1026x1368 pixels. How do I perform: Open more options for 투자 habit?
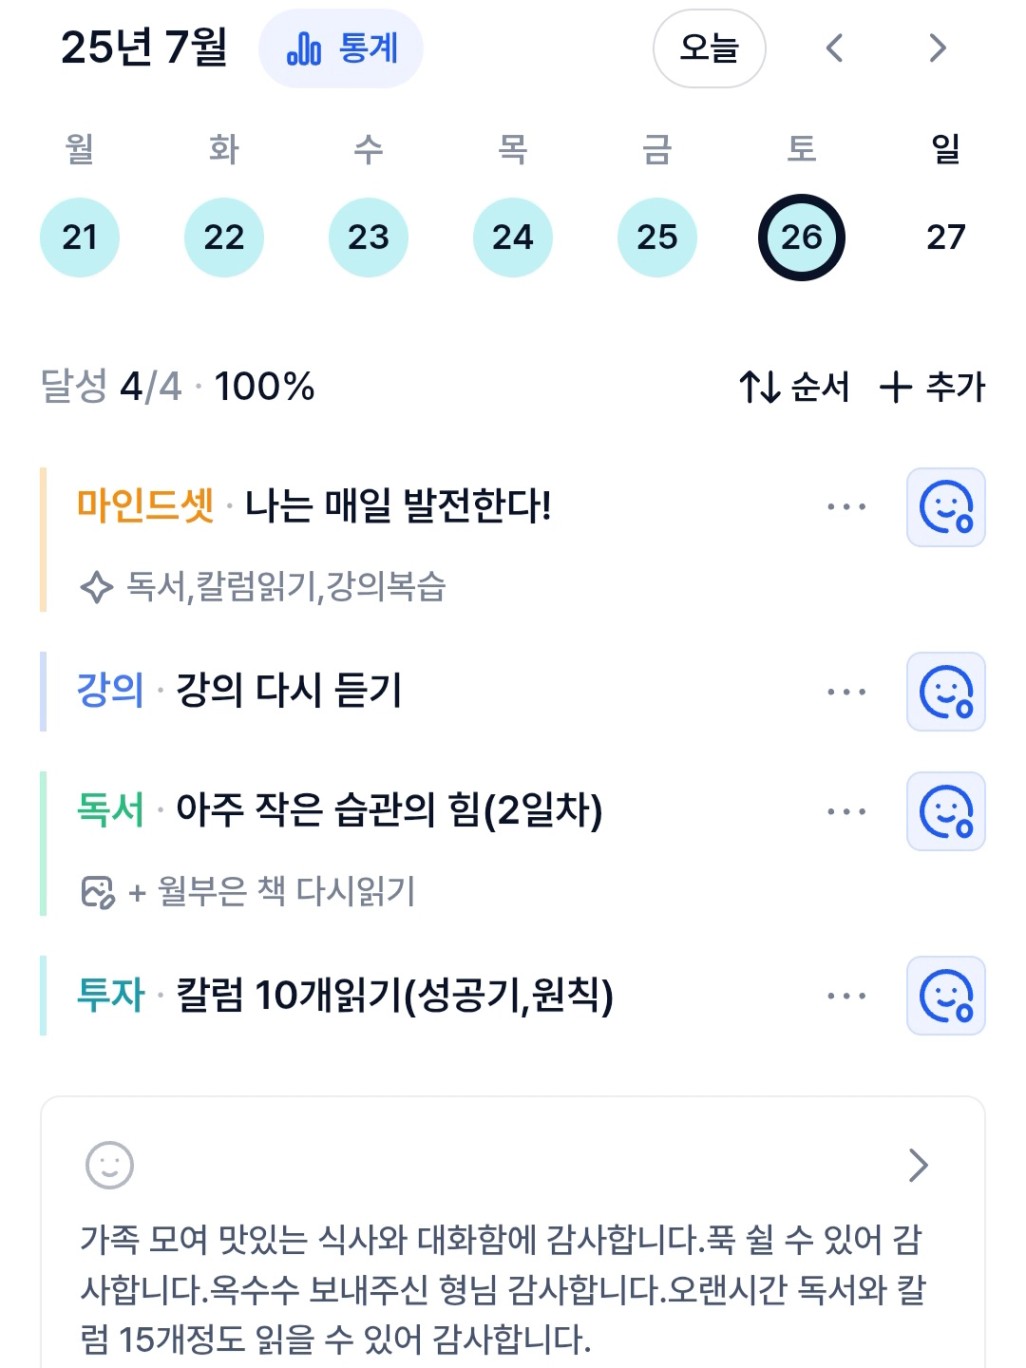(846, 996)
